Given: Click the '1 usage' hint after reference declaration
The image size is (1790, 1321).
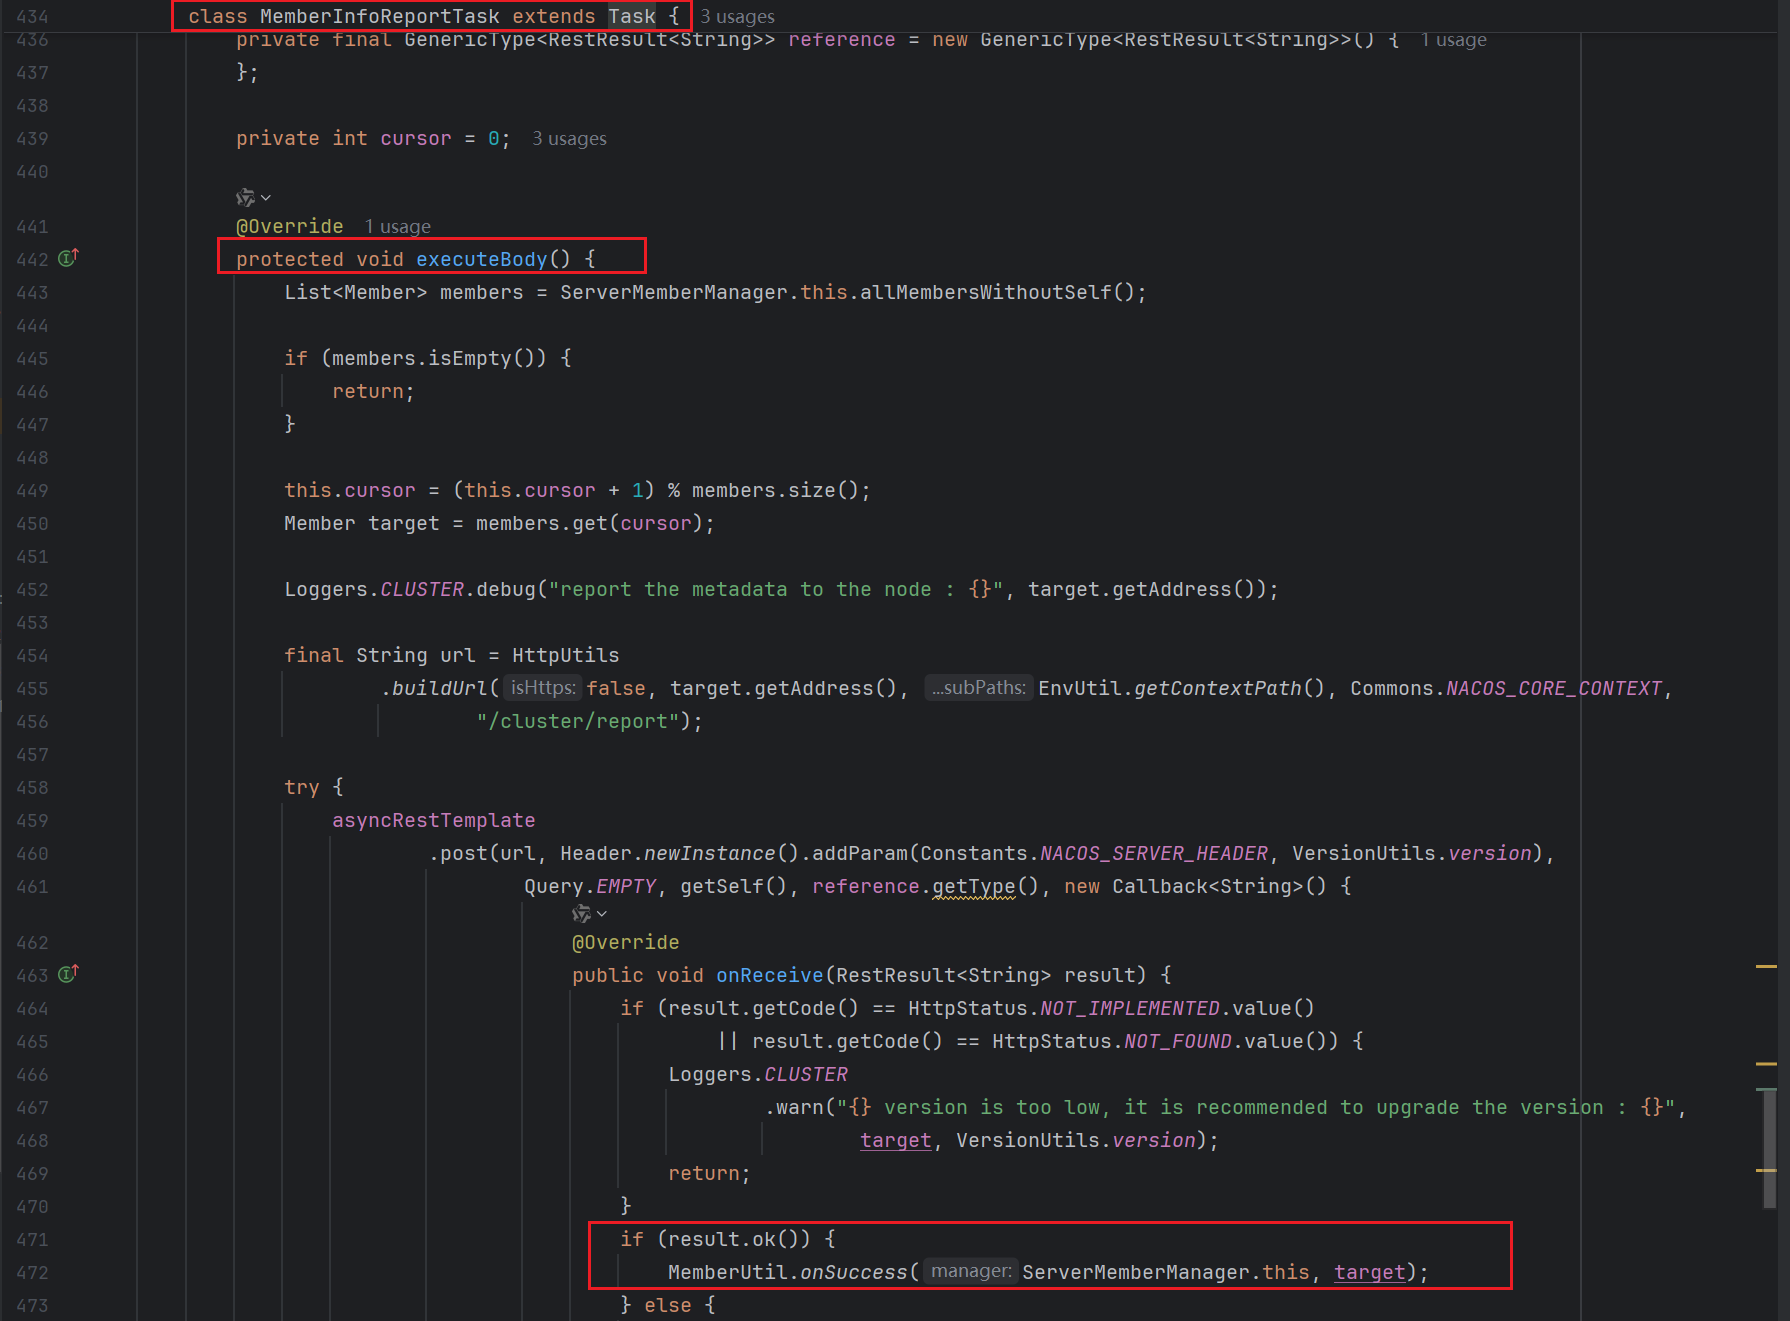Looking at the screenshot, I should pyautogui.click(x=1453, y=40).
